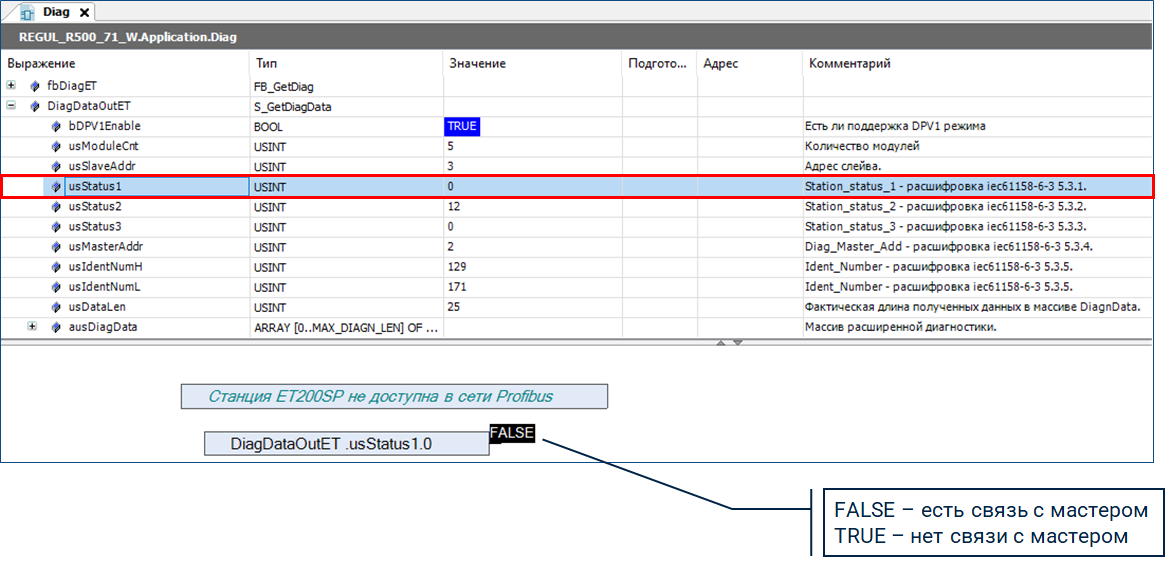The width and height of the screenshot is (1165, 561).
Task: Click the DiagDataOutET .usStatus1.0 field
Action: point(346,444)
